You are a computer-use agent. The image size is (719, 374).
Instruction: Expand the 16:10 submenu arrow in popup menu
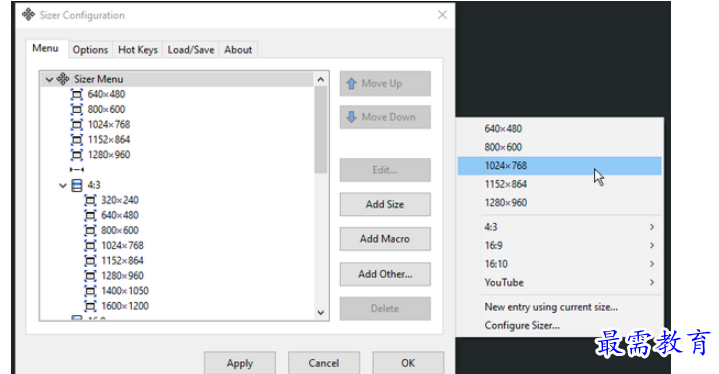tap(652, 264)
